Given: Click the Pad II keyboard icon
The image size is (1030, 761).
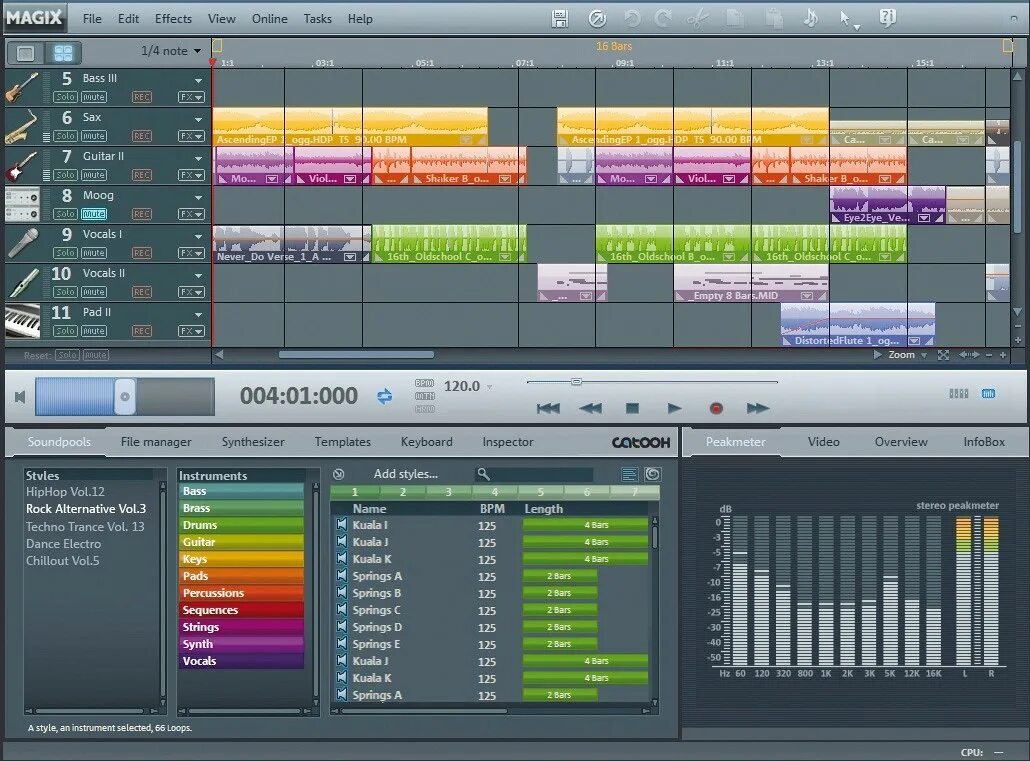Looking at the screenshot, I should click(22, 321).
